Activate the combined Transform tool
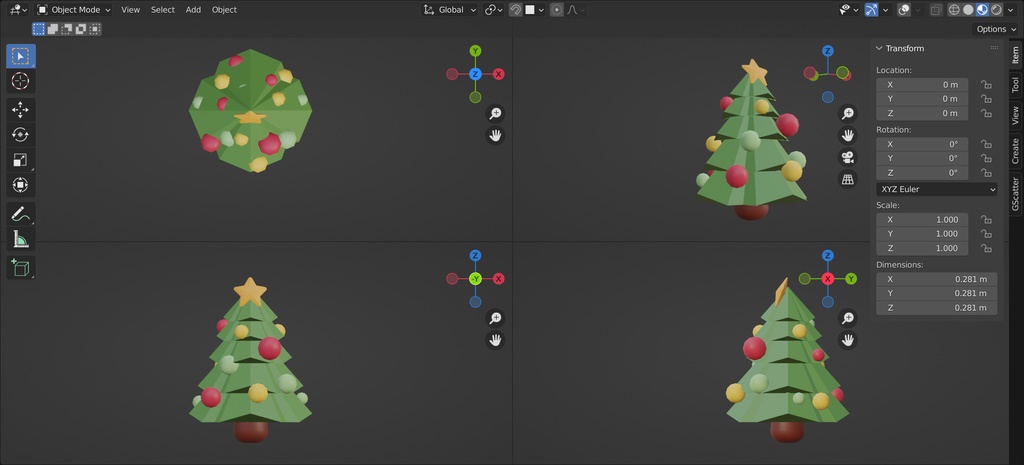Screen dimensions: 1024x465 21,185
